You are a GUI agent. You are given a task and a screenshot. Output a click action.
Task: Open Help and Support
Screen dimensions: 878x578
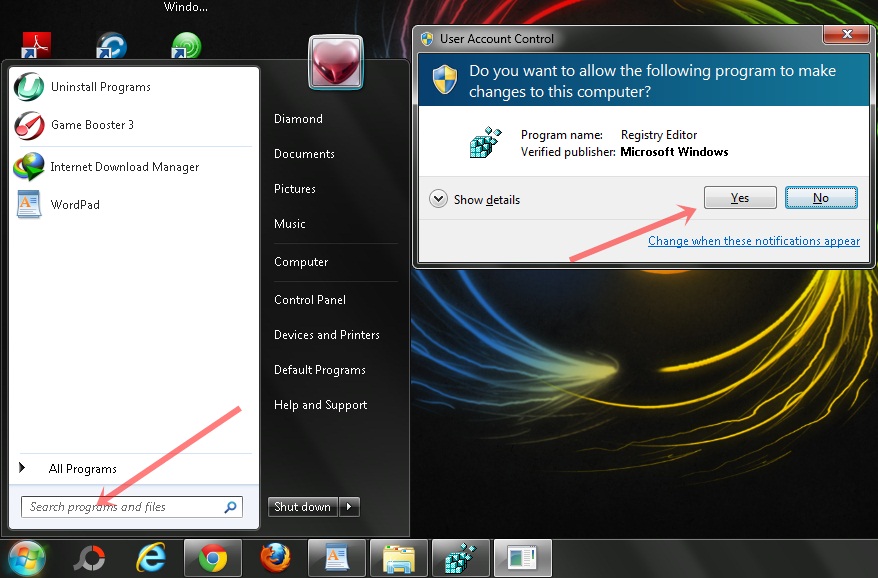[x=320, y=405]
